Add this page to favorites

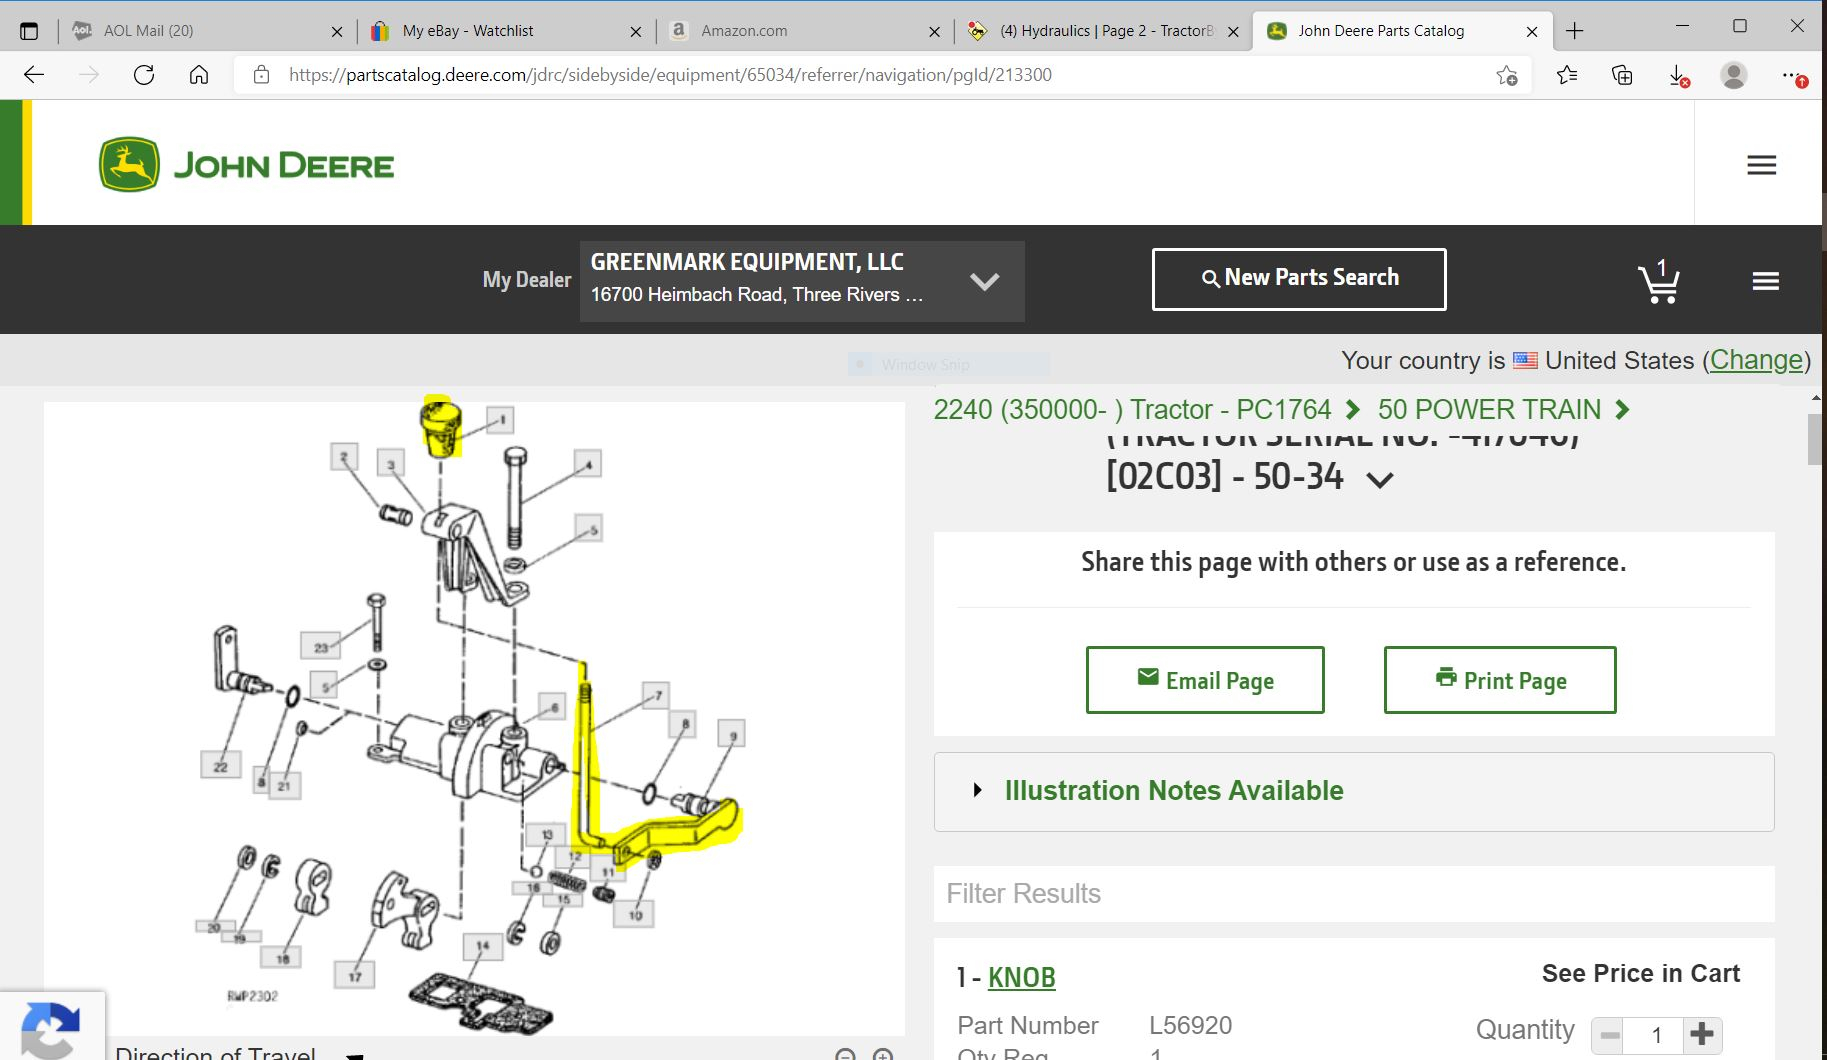coord(1507,75)
